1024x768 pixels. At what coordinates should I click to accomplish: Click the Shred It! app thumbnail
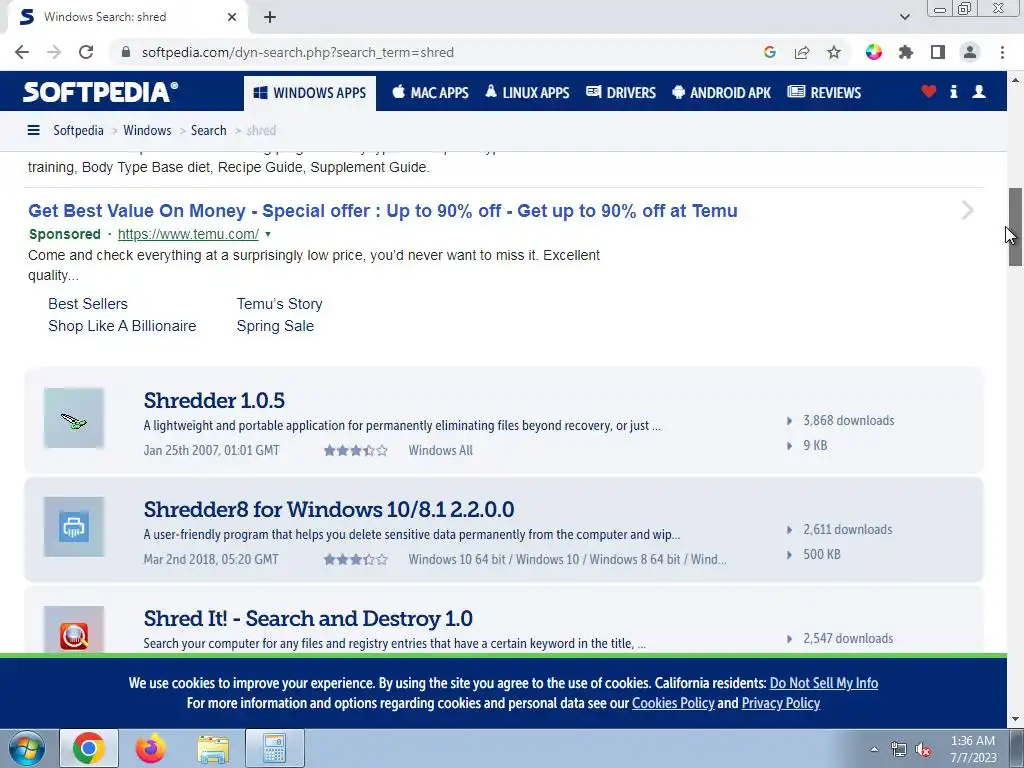[x=74, y=629]
